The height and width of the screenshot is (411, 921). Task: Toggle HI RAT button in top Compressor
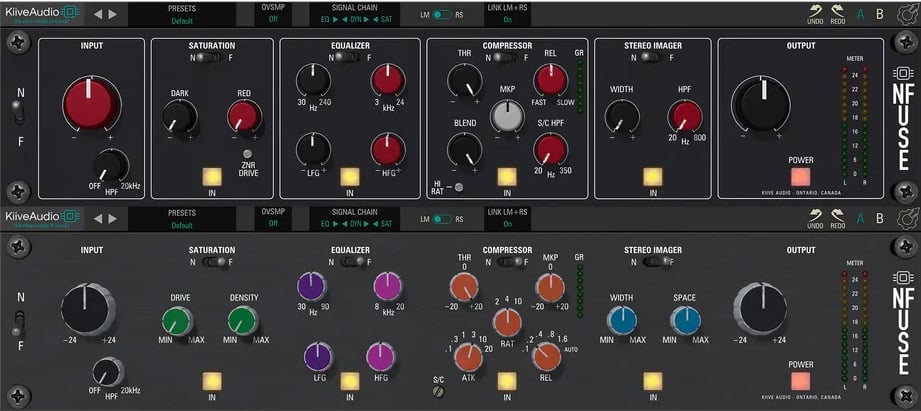(459, 187)
